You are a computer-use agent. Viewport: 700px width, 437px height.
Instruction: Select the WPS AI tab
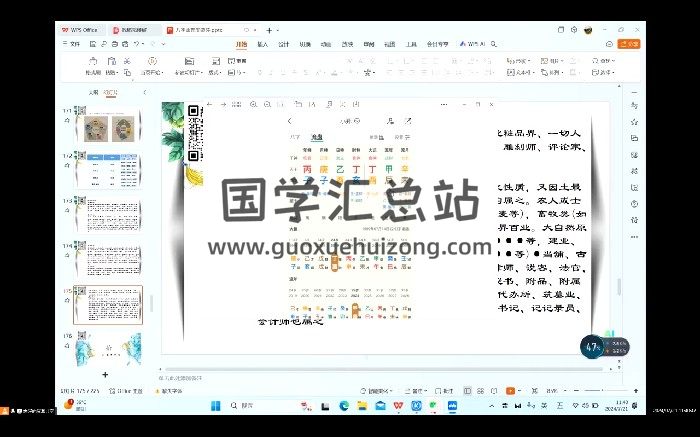tap(472, 44)
